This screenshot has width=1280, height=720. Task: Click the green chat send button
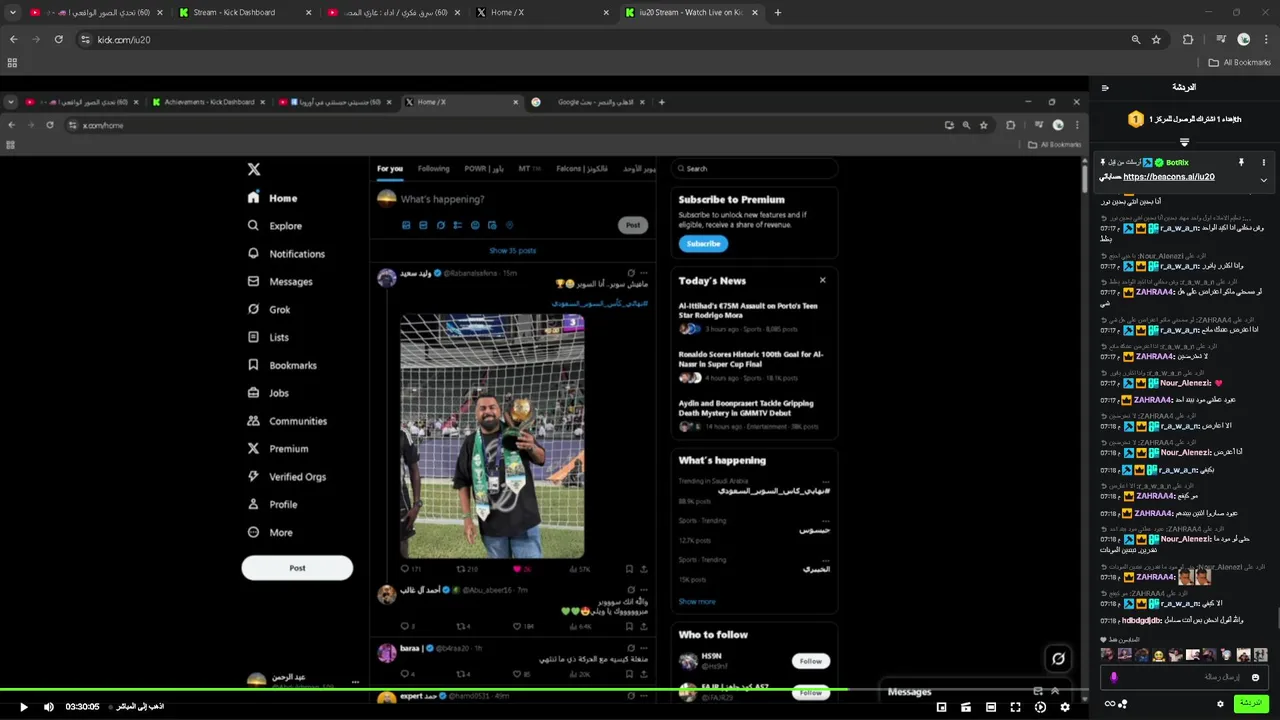[1251, 703]
